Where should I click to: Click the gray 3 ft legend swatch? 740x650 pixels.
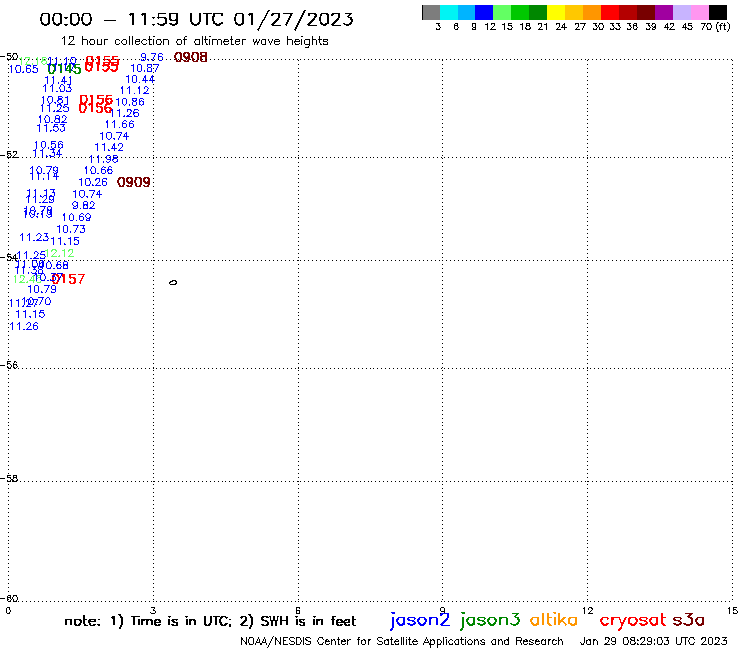431,12
